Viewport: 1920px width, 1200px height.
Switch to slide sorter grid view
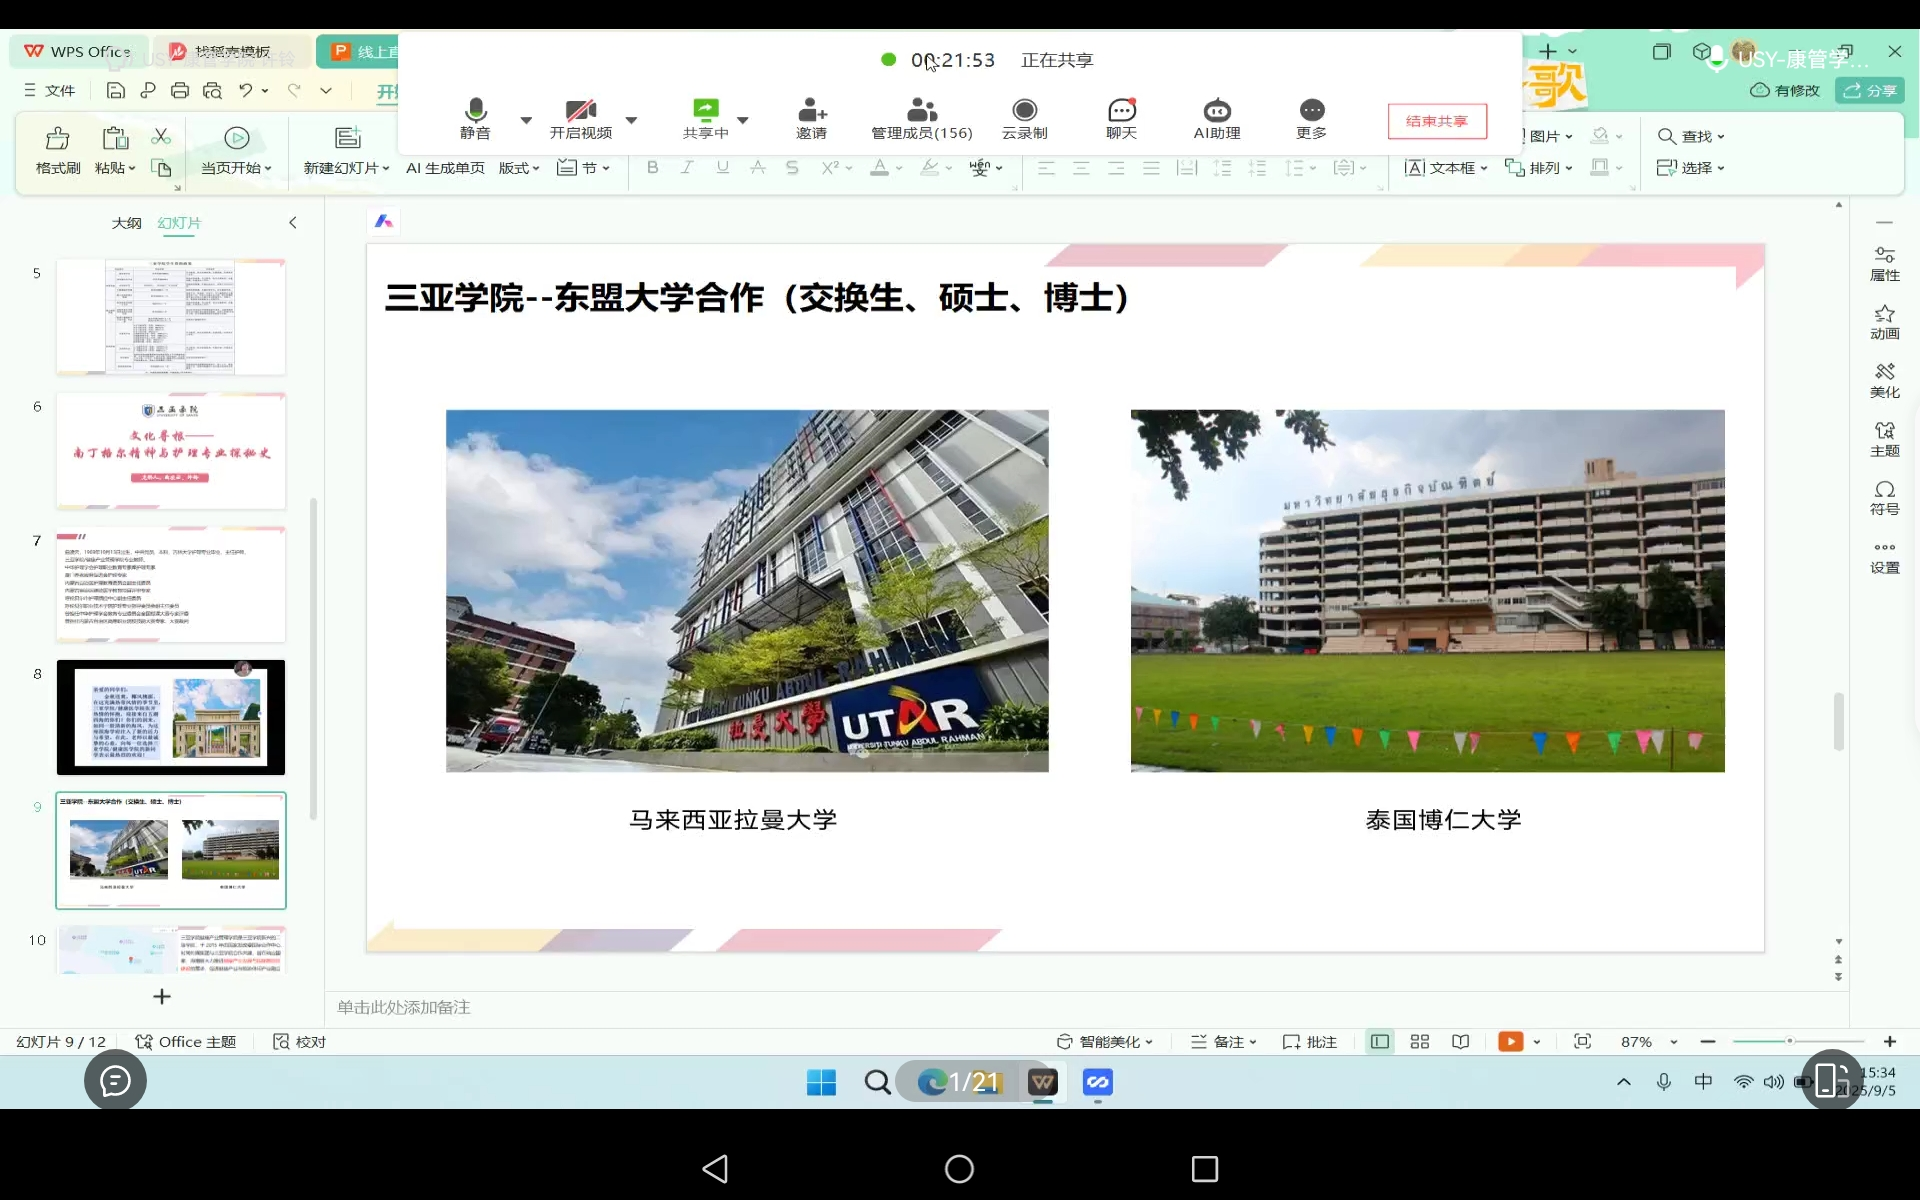[1419, 1042]
